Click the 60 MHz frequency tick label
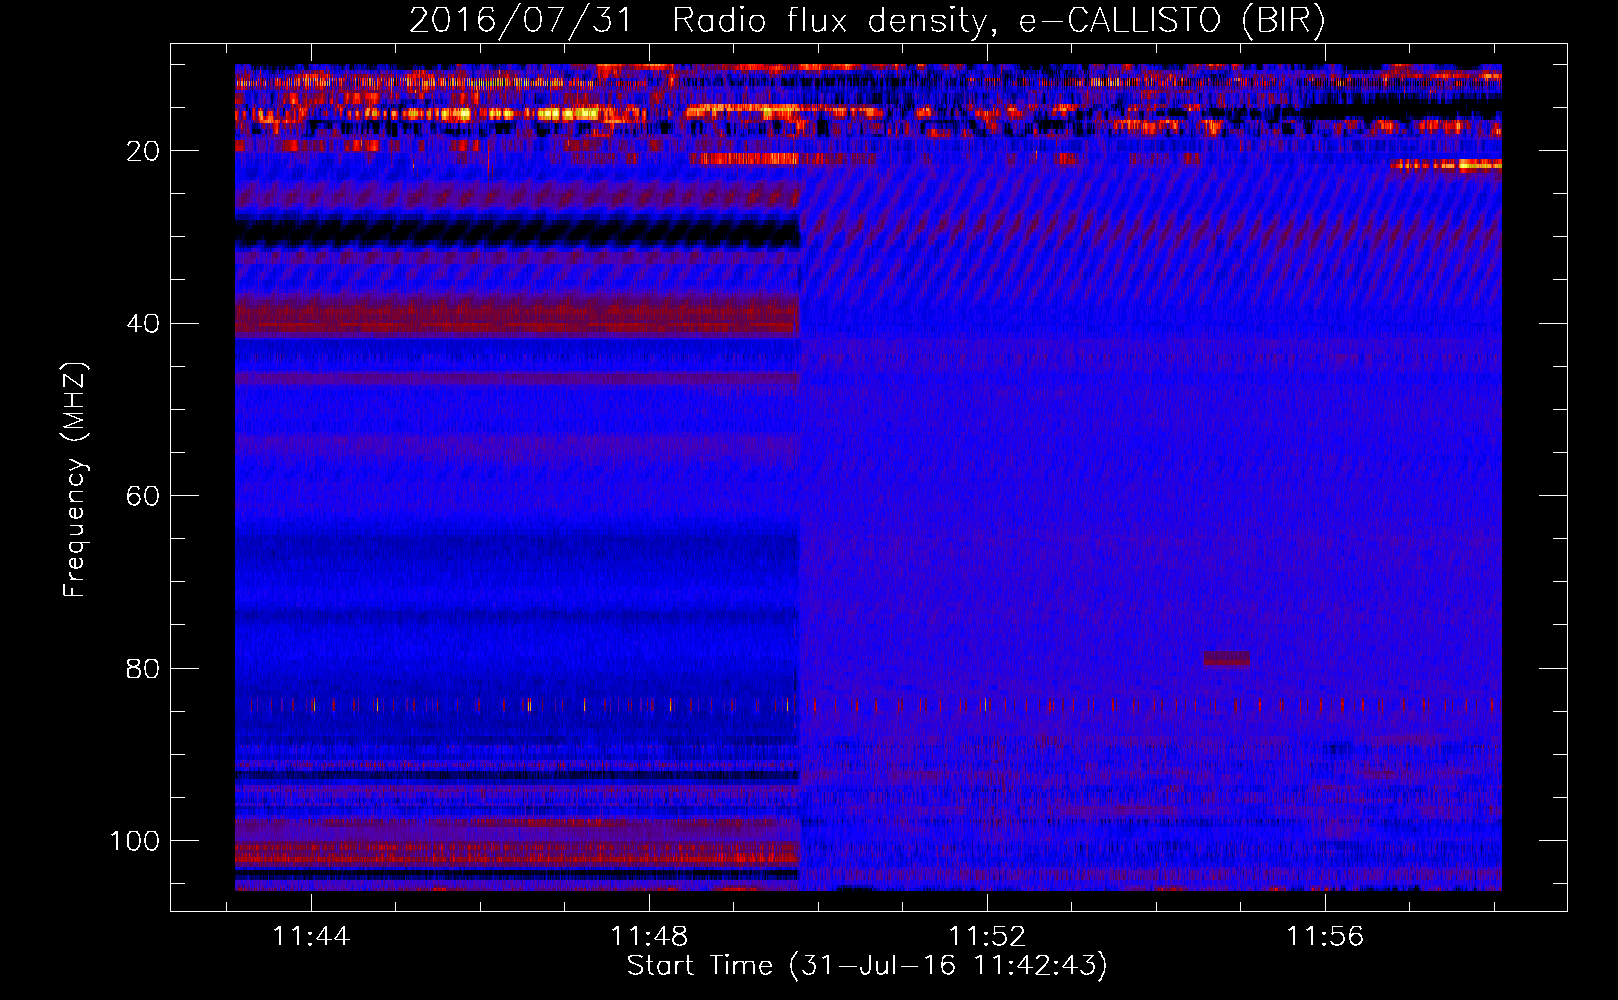The width and height of the screenshot is (1618, 1000). pos(144,496)
